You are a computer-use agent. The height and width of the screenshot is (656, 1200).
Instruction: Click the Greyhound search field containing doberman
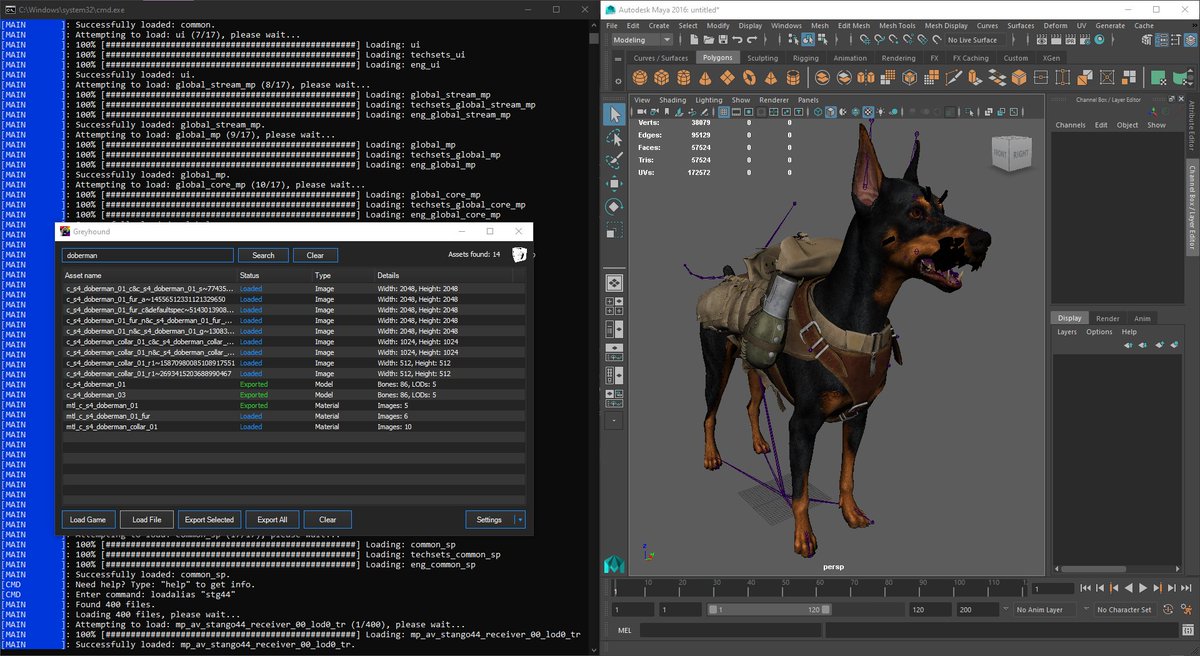(148, 255)
